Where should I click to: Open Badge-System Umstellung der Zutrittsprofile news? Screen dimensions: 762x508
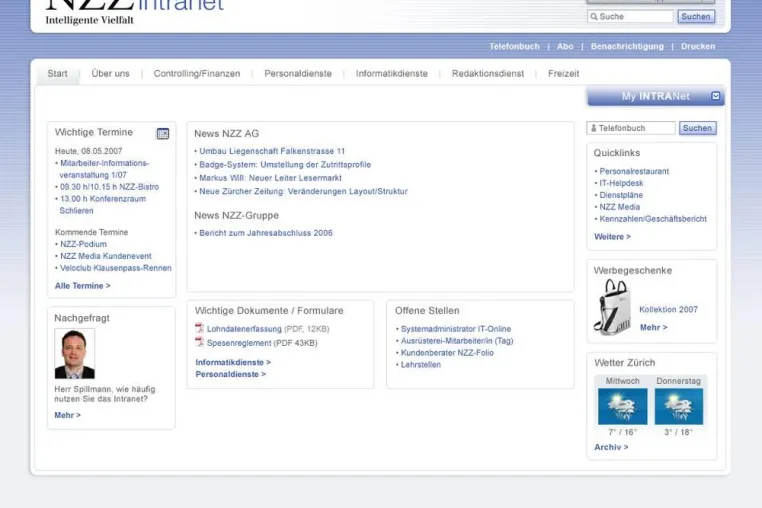pos(285,165)
